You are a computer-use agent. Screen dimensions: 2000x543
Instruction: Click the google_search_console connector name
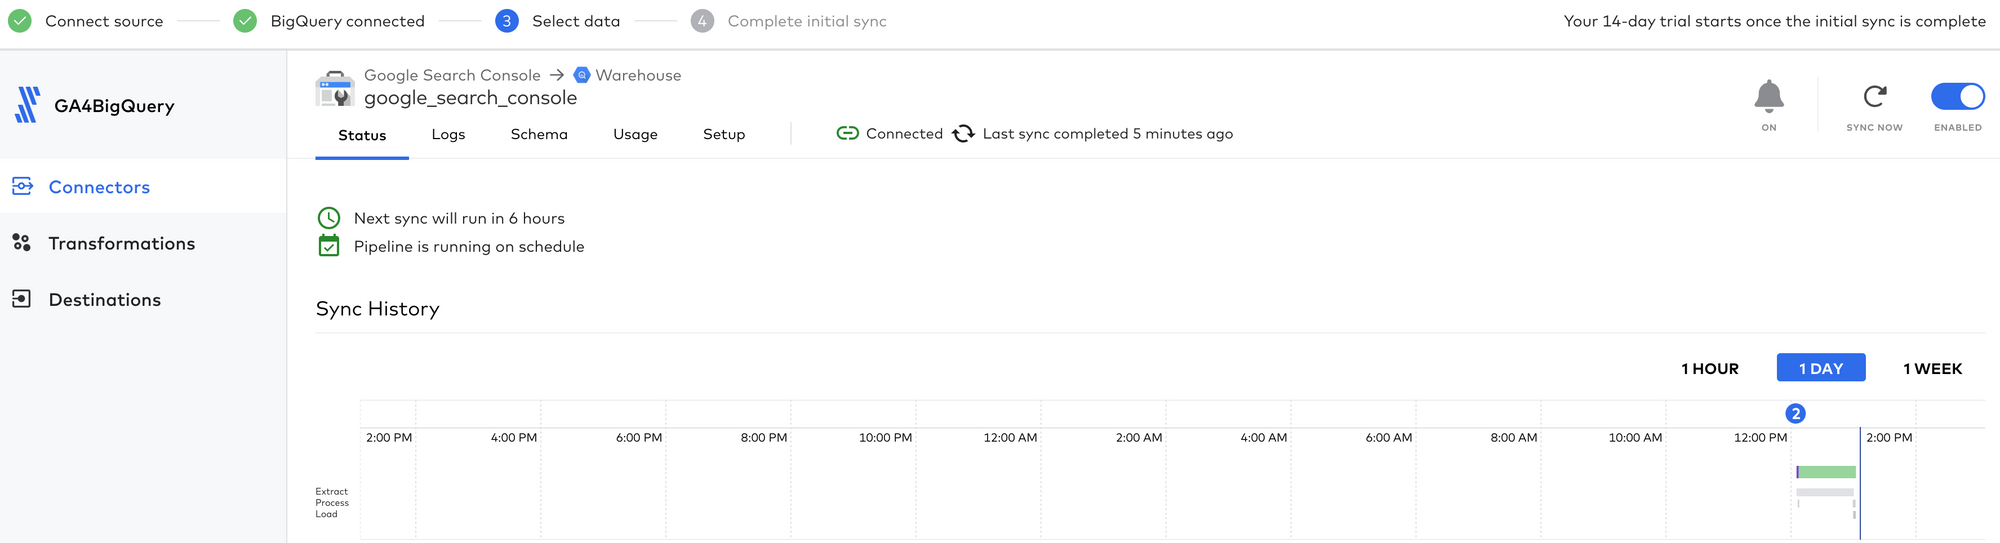[470, 98]
